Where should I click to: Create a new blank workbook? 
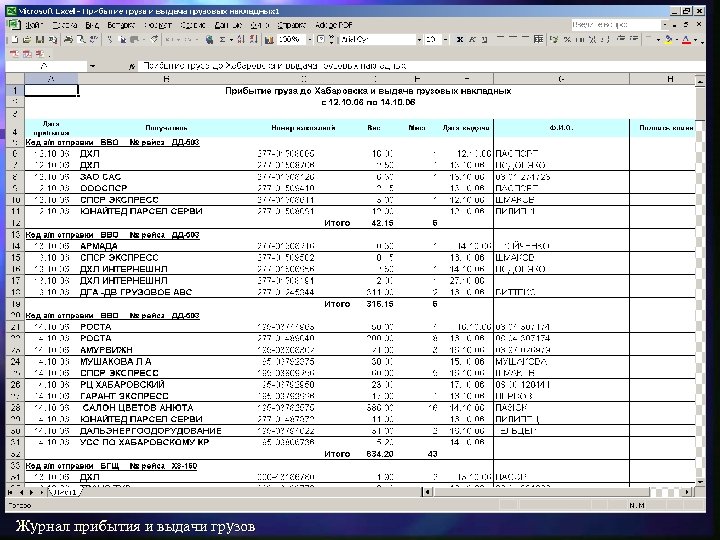click(x=15, y=40)
